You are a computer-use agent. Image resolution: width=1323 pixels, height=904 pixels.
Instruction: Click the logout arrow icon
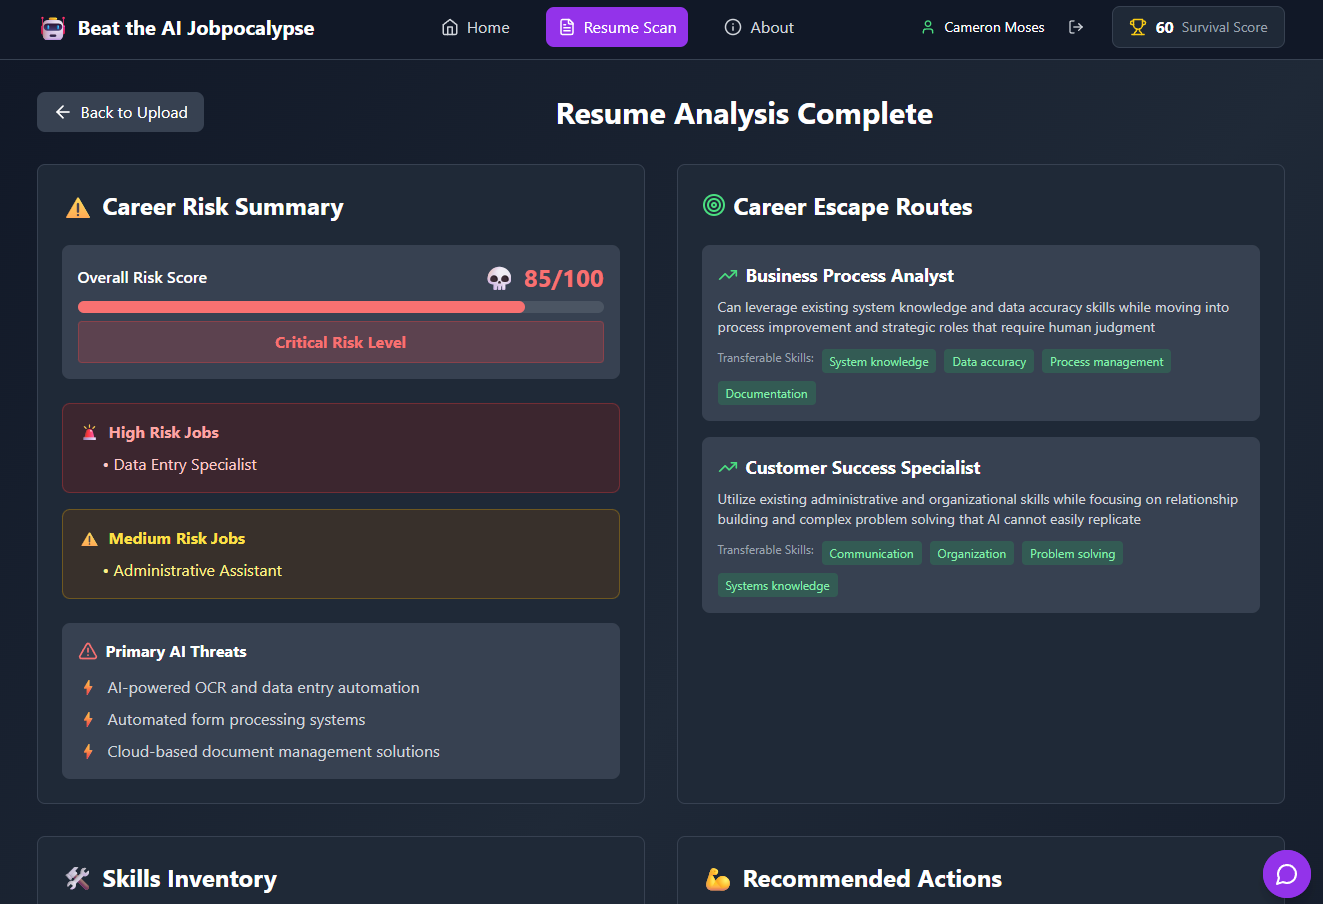pyautogui.click(x=1076, y=27)
